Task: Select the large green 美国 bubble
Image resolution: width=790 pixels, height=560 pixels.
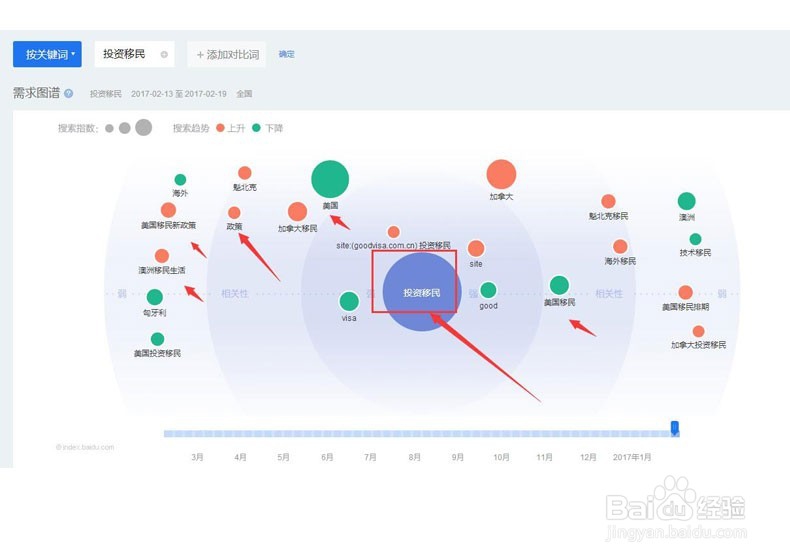Action: pyautogui.click(x=330, y=179)
